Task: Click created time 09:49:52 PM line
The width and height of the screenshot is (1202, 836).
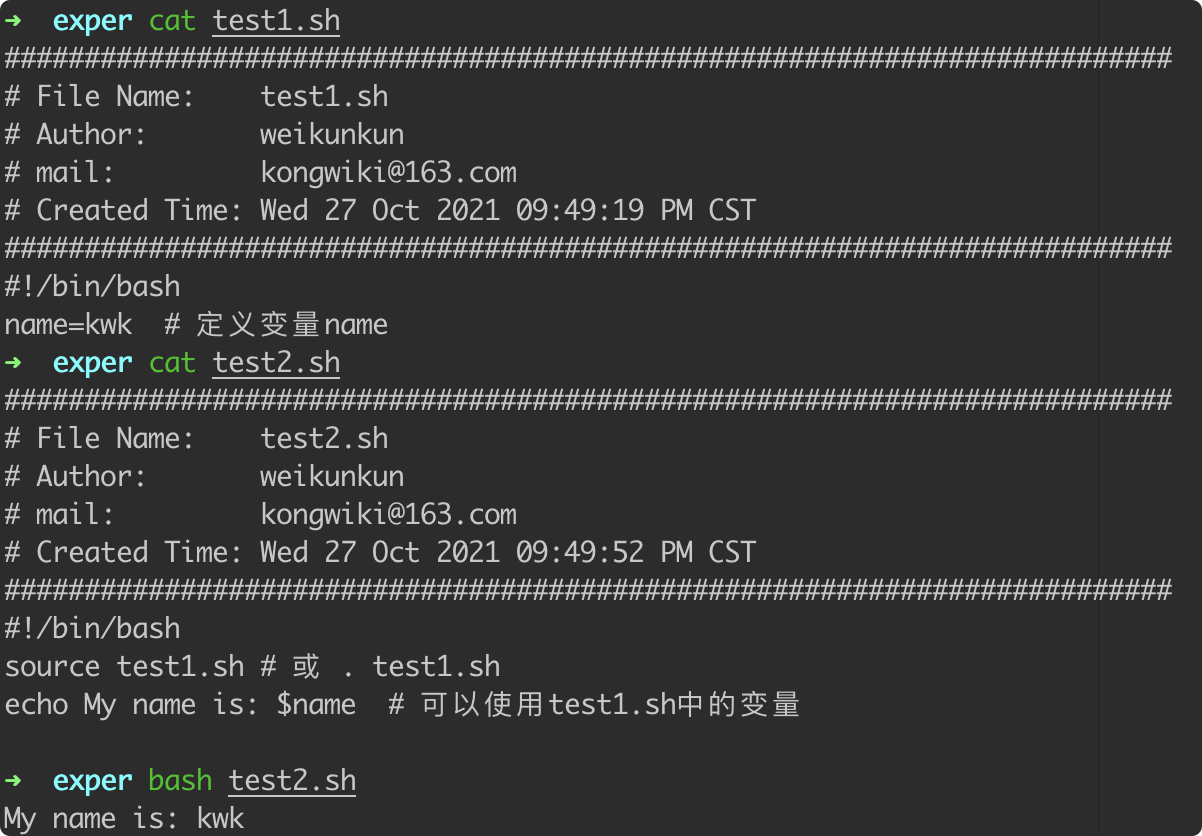Action: [x=380, y=553]
